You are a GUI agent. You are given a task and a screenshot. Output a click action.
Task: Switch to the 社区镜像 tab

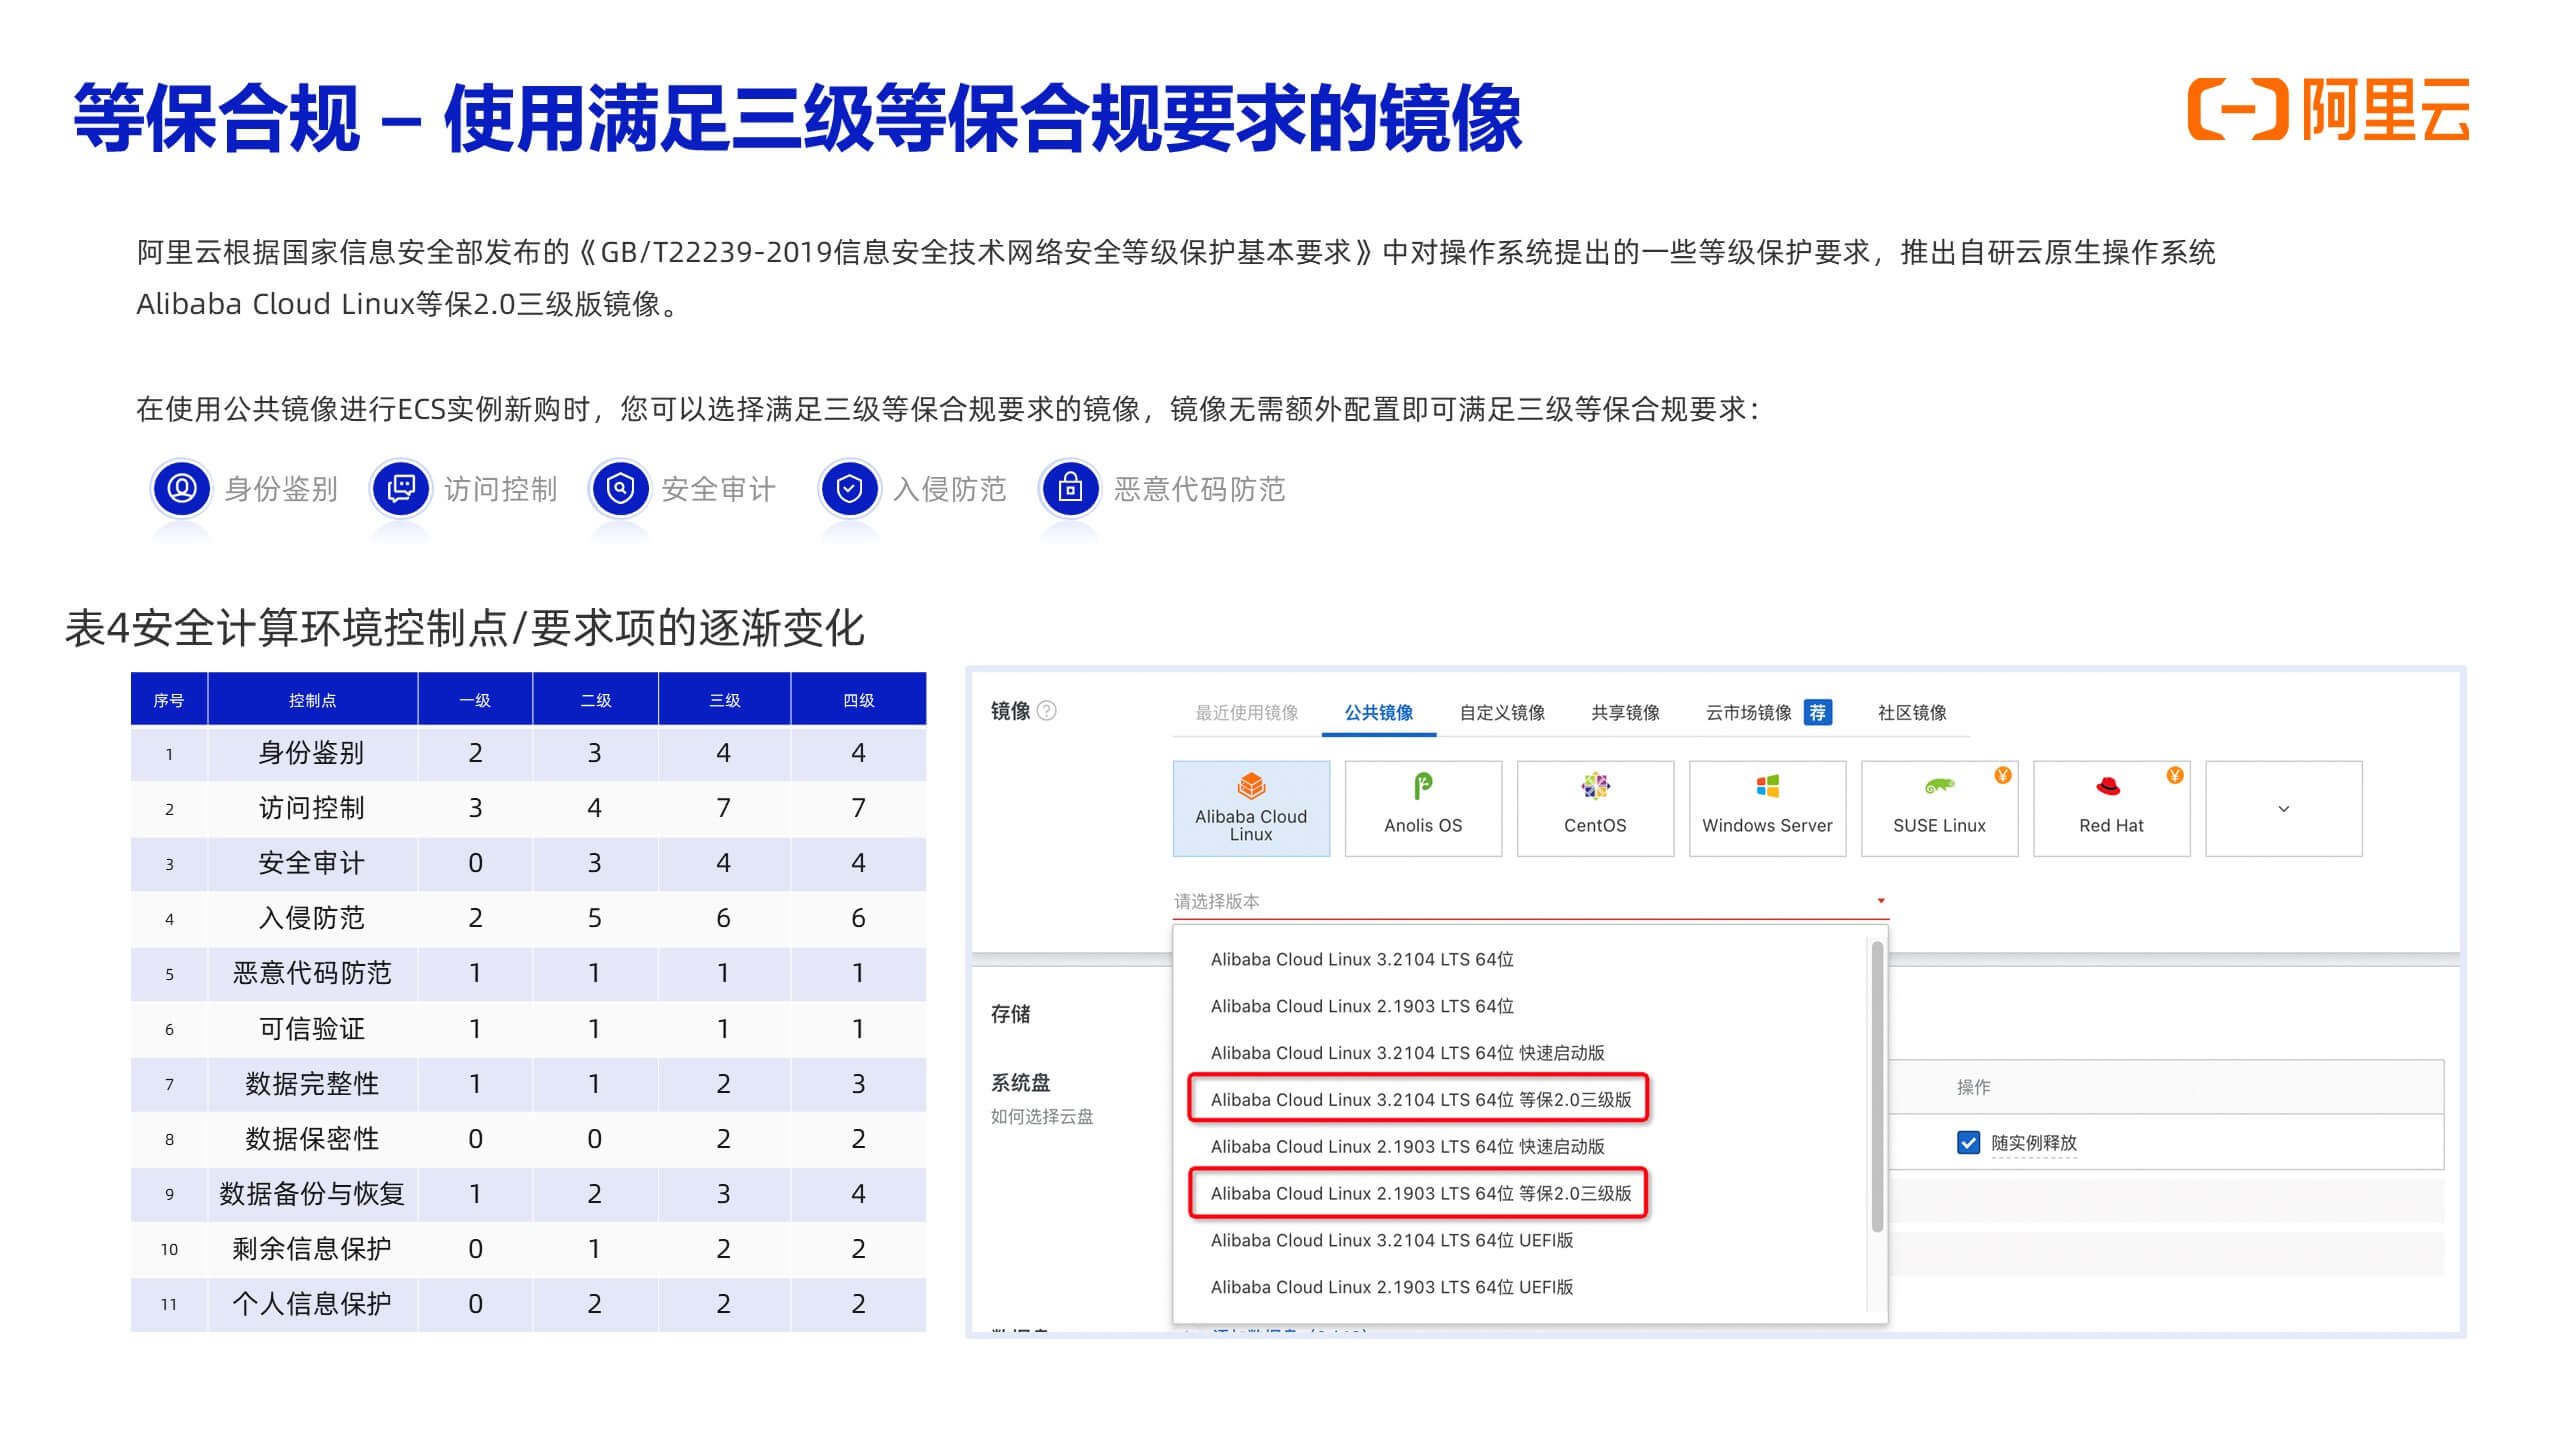tap(1912, 712)
